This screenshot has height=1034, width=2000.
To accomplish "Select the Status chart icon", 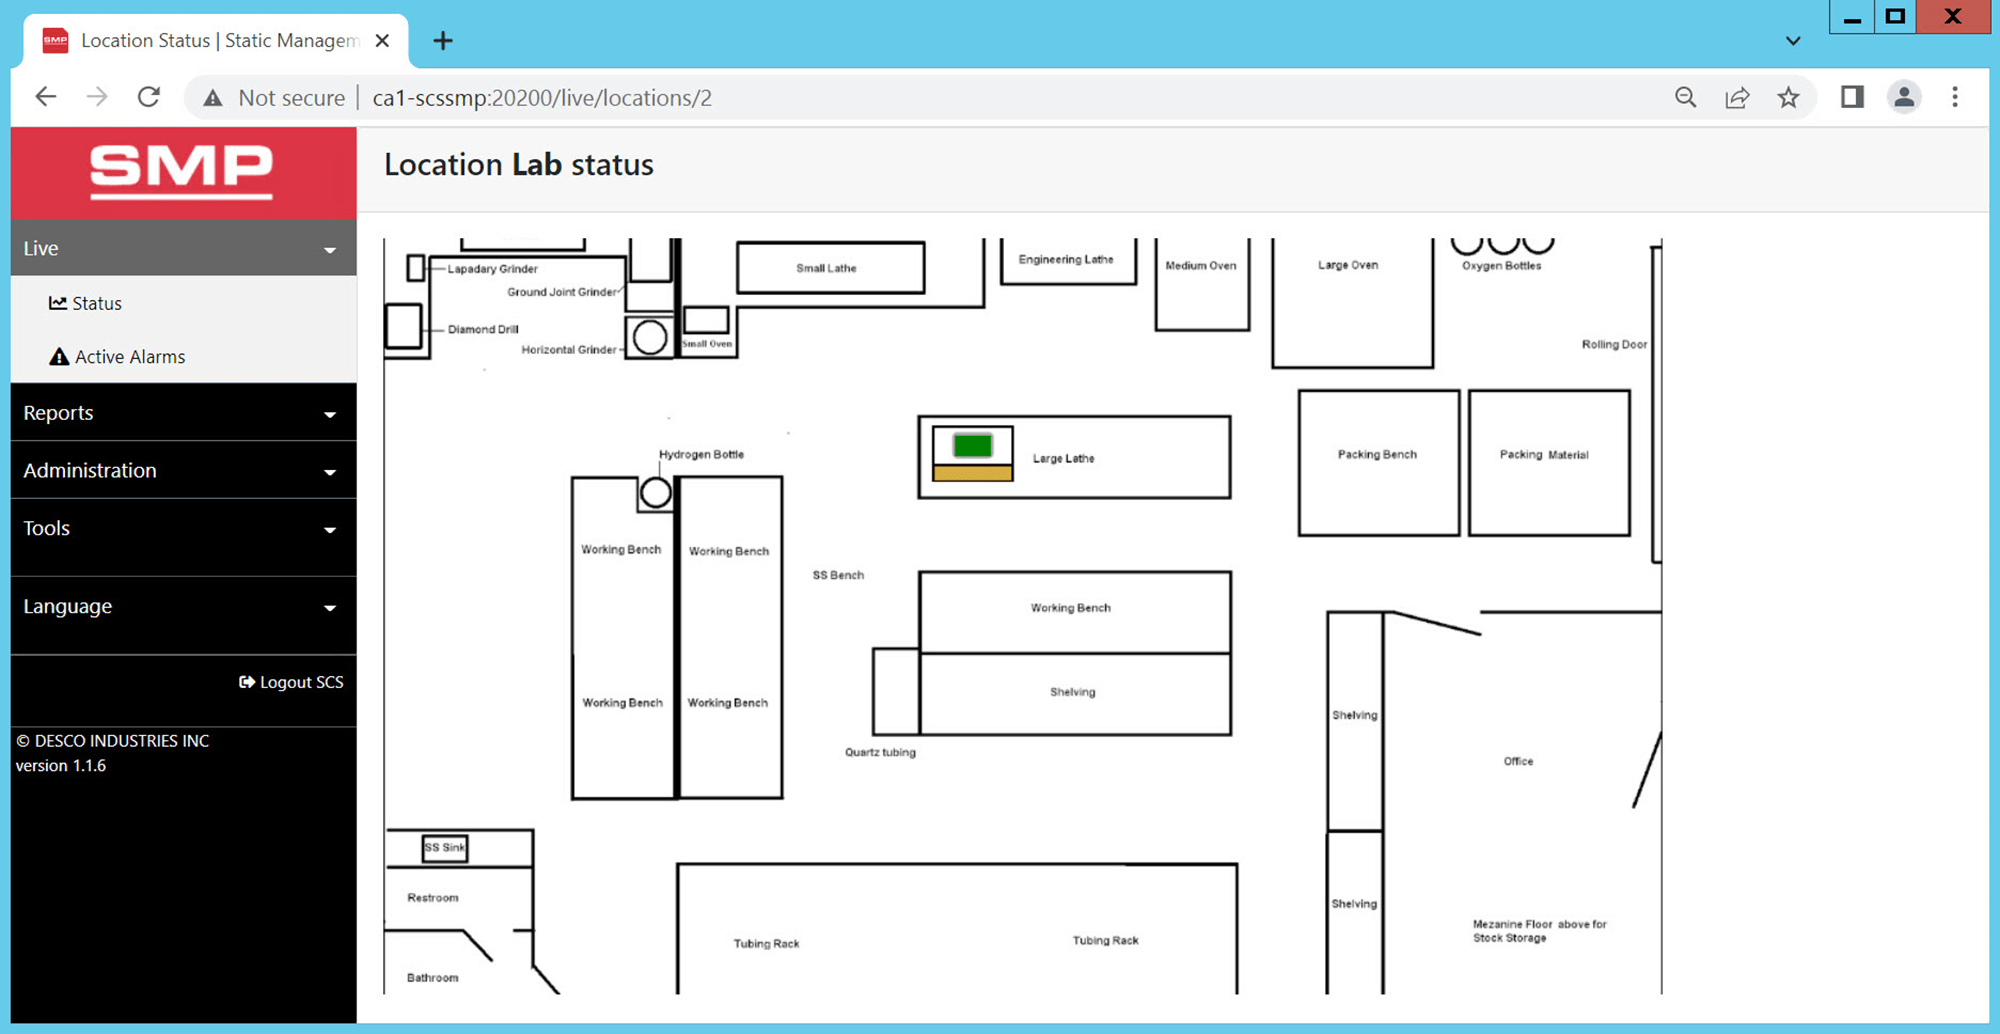I will point(58,303).
